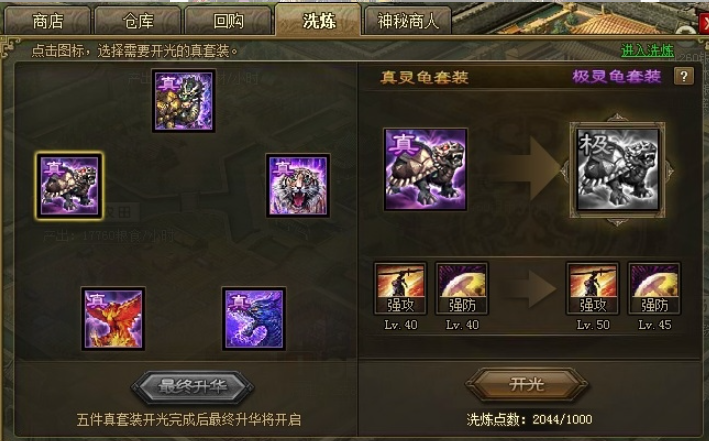Select the 洗炼 tab
Image resolution: width=709 pixels, height=441 pixels.
point(318,20)
